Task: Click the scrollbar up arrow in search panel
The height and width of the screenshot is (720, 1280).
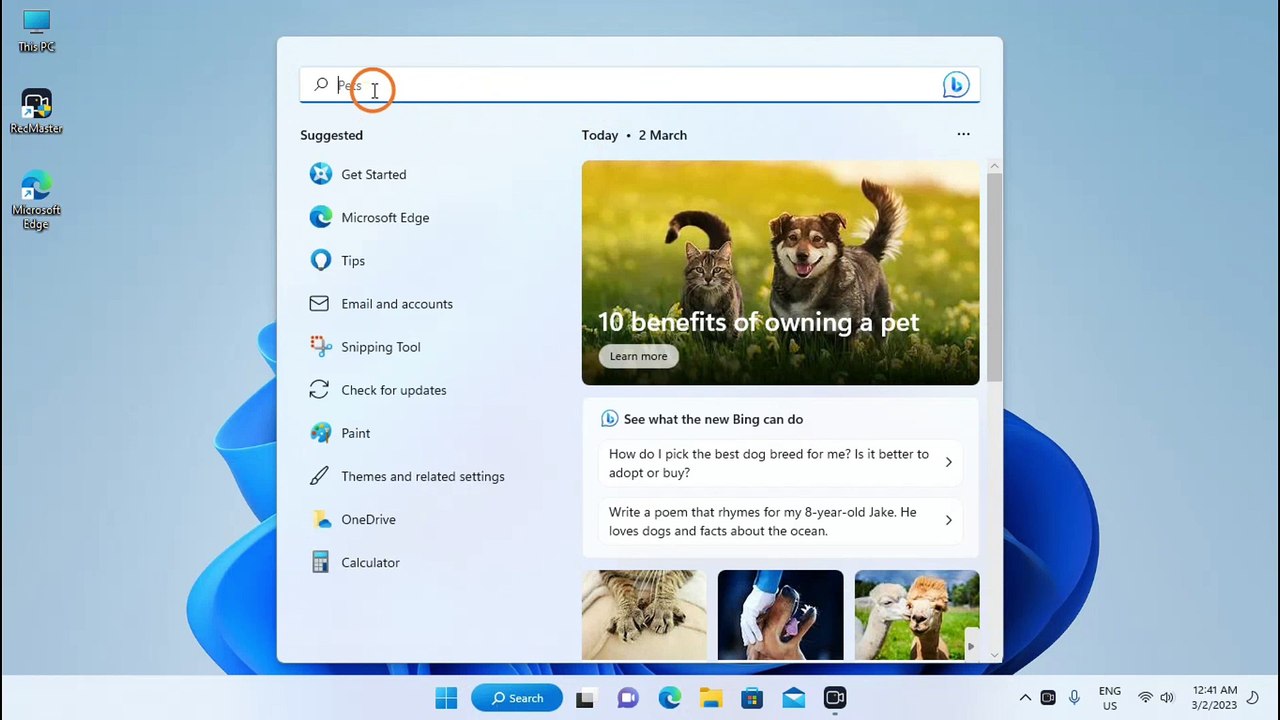Action: (x=994, y=166)
